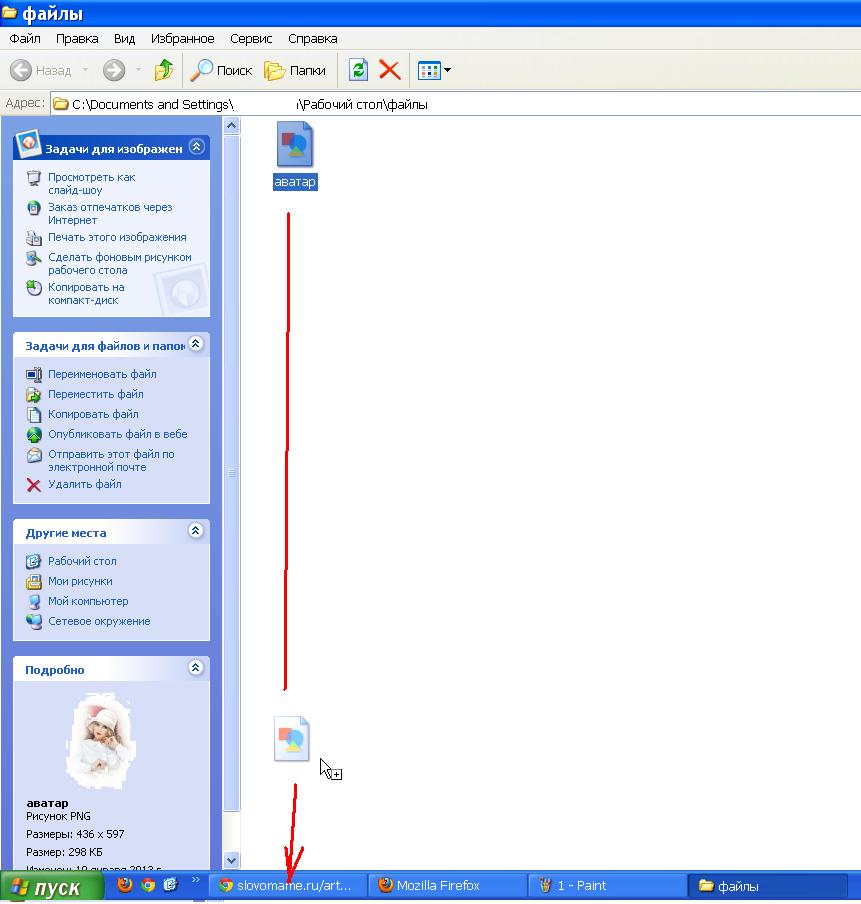This screenshot has height=904, width=861.
Task: Open Рабочий стол in Другие места
Action: (82, 561)
